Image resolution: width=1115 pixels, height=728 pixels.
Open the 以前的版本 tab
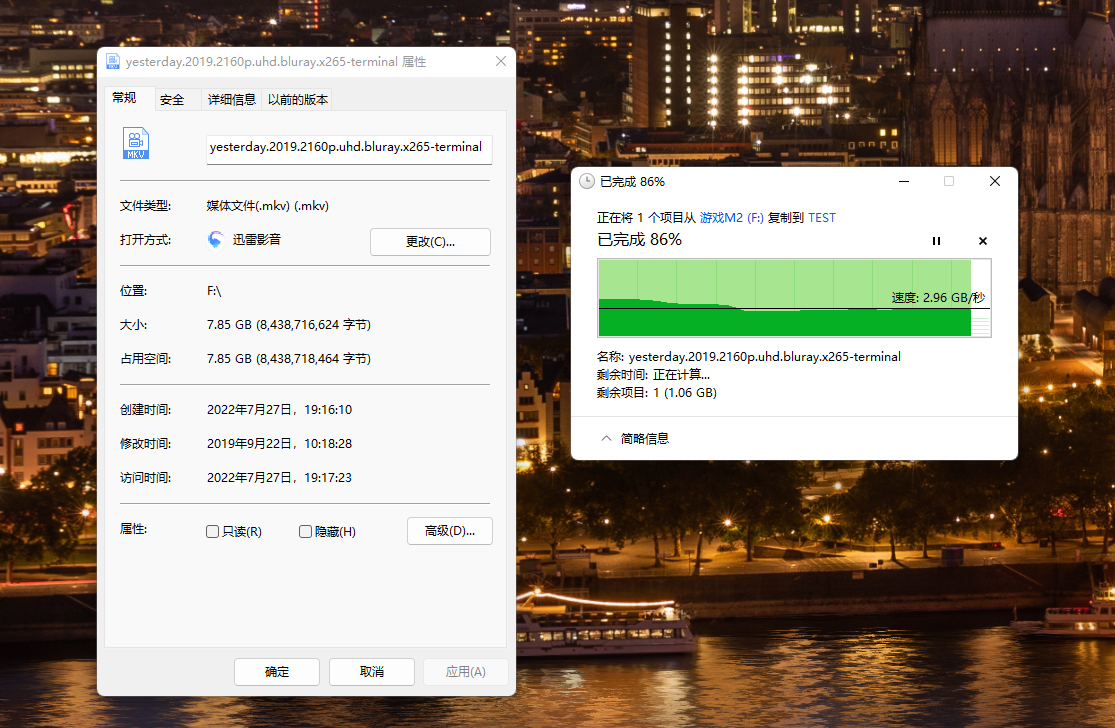coord(297,100)
